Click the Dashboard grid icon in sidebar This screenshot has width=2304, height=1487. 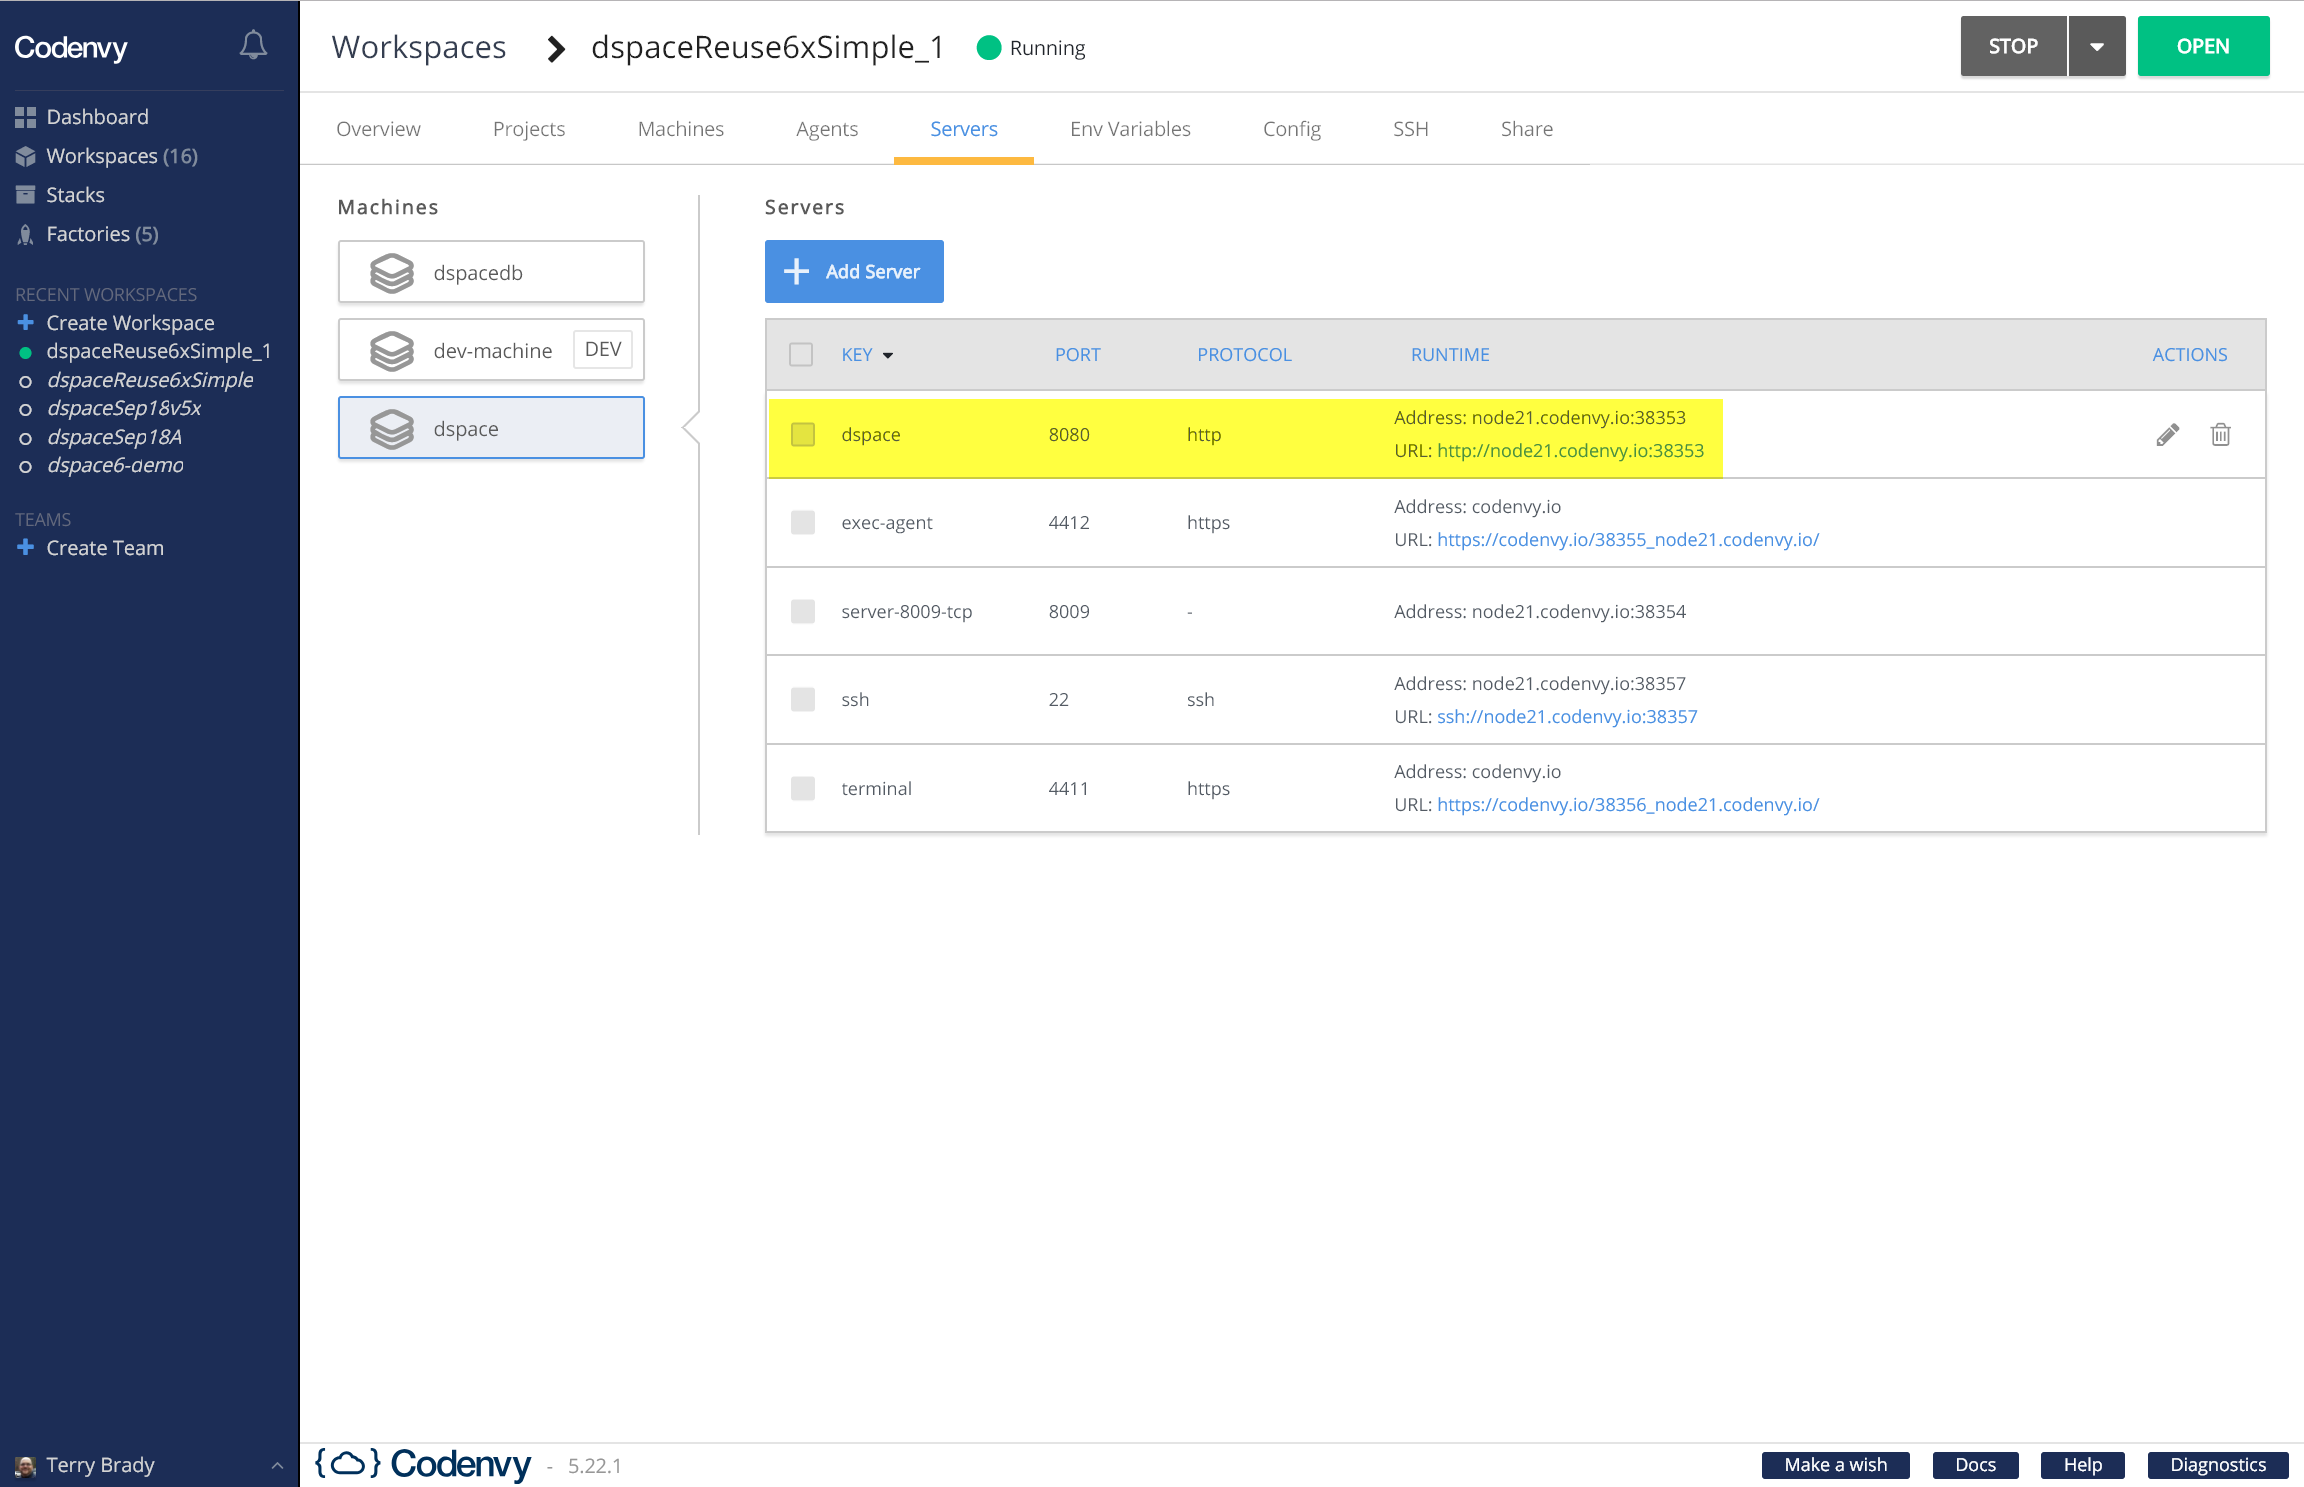(x=25, y=117)
